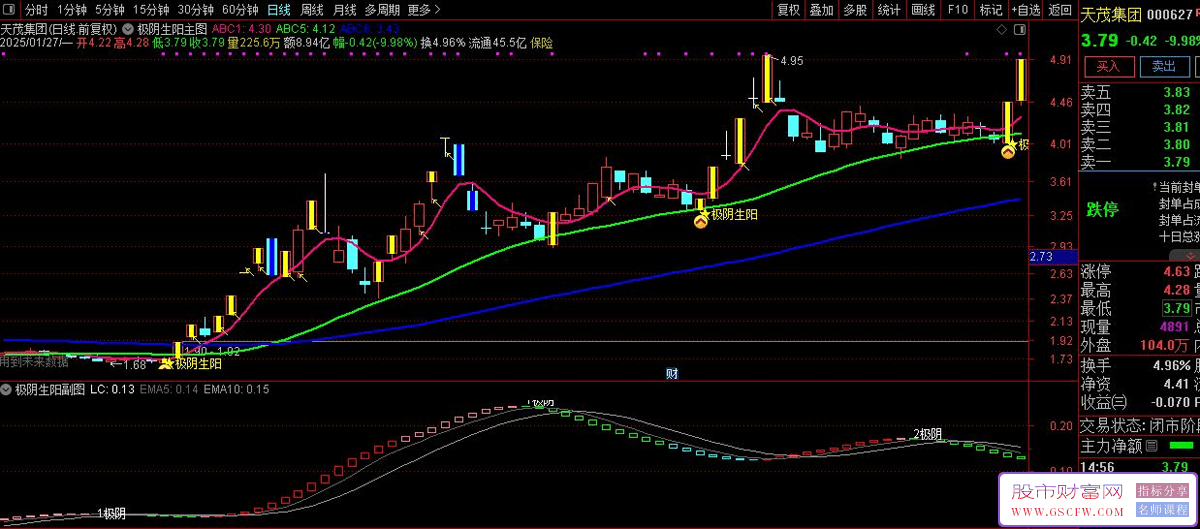Click the 指标分享 banner link
Screen dimensions: 1200x529
(1162, 491)
